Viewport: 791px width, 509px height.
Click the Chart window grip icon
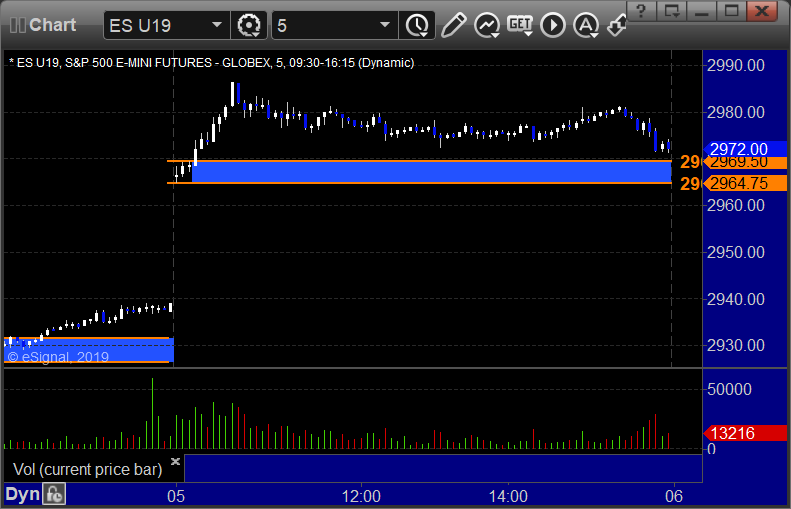pyautogui.click(x=17, y=25)
